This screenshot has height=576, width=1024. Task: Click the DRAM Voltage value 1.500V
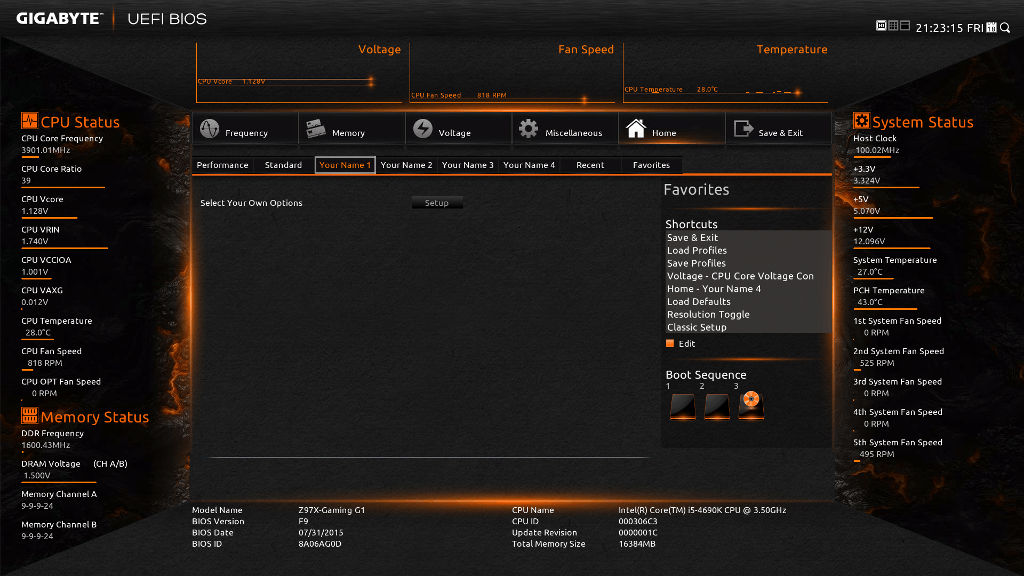tap(37, 476)
